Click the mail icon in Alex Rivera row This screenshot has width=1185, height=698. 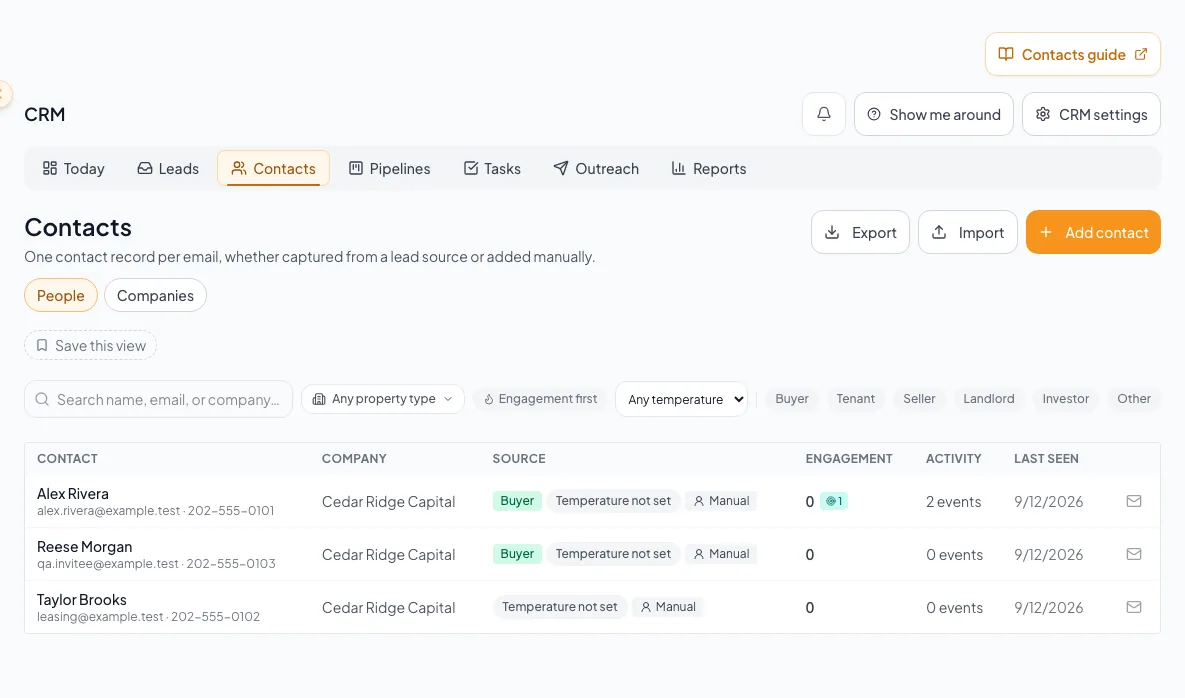point(1134,501)
